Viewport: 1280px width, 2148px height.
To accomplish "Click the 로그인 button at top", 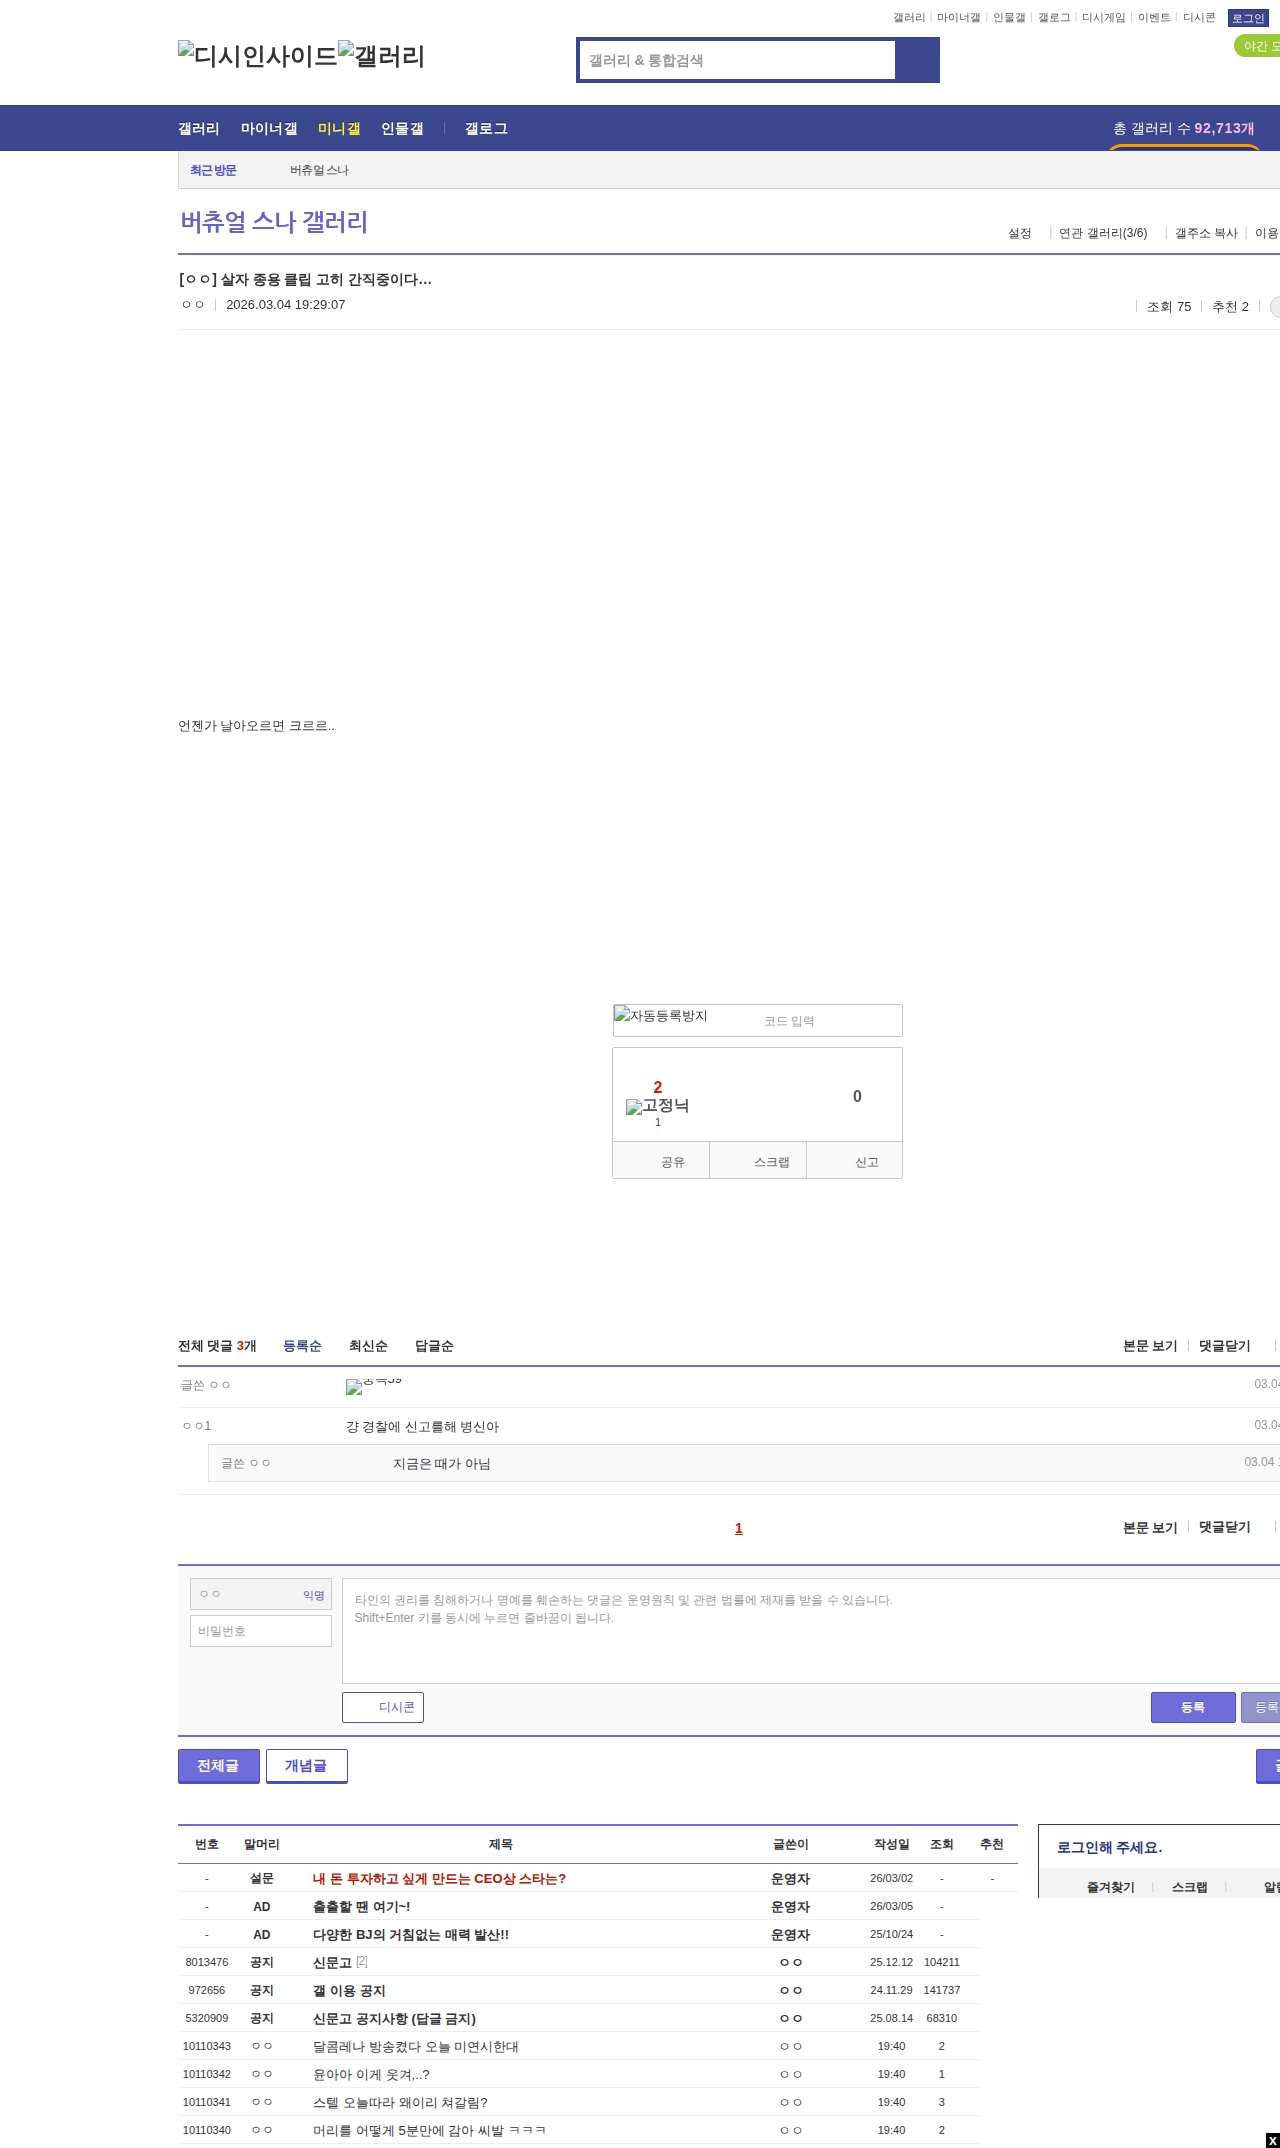I will point(1248,18).
